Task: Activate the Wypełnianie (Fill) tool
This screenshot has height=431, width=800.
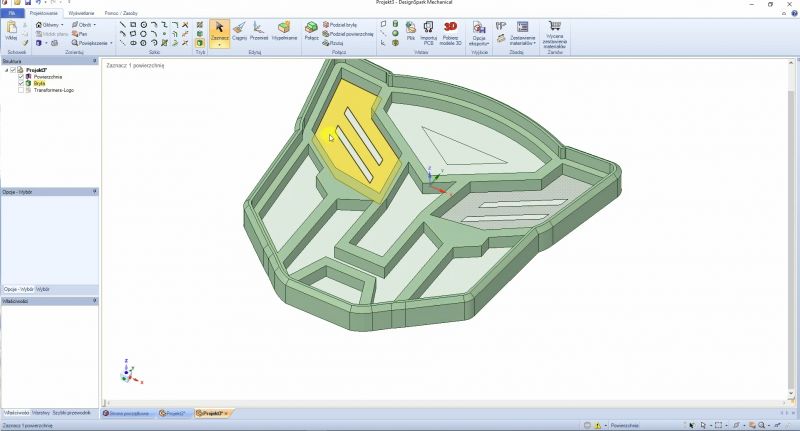Action: (x=284, y=31)
